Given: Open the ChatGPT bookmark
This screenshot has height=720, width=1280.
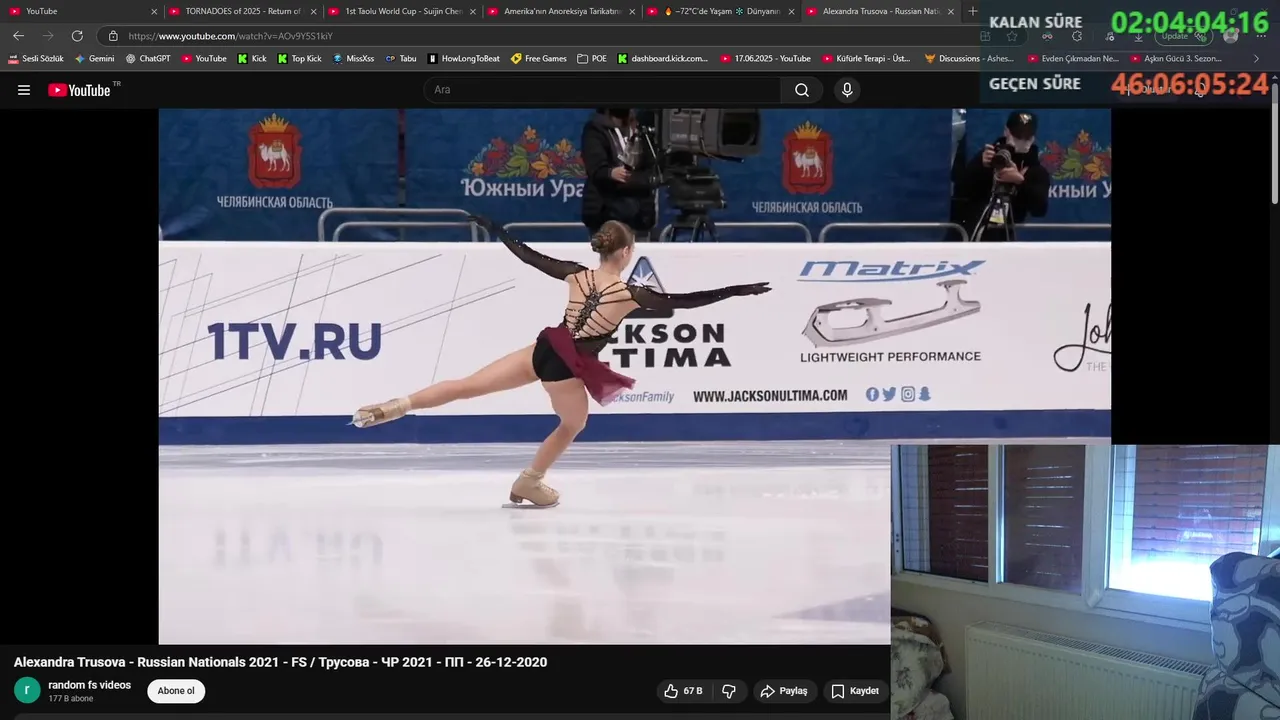Looking at the screenshot, I should tap(148, 58).
